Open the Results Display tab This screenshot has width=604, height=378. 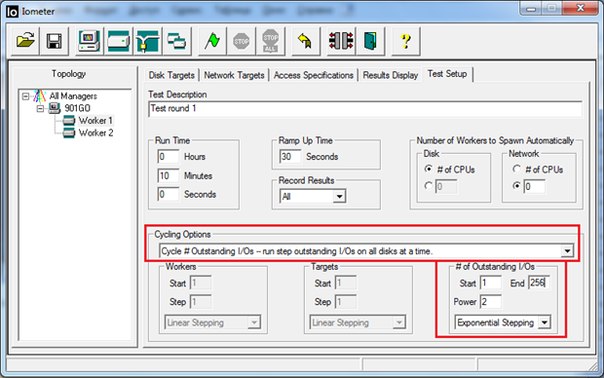click(x=390, y=75)
